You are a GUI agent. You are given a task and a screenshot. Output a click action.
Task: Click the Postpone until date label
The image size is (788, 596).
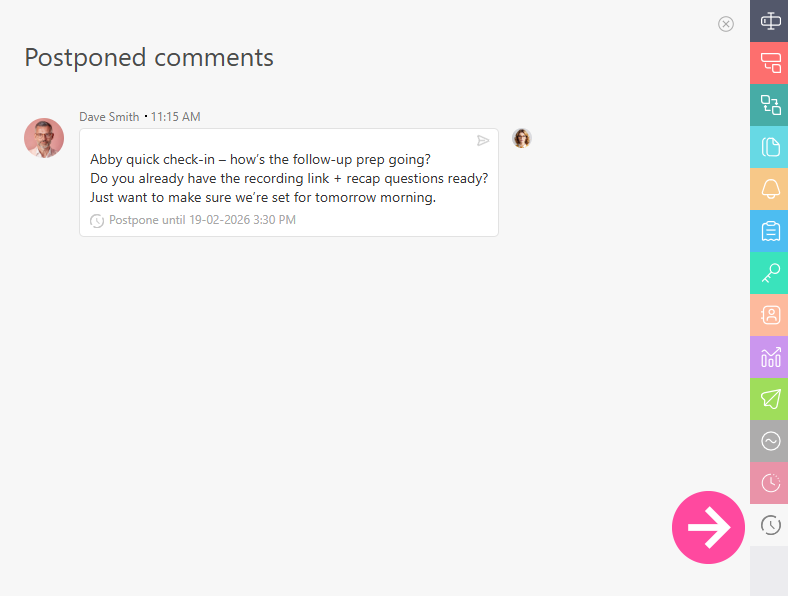click(202, 220)
